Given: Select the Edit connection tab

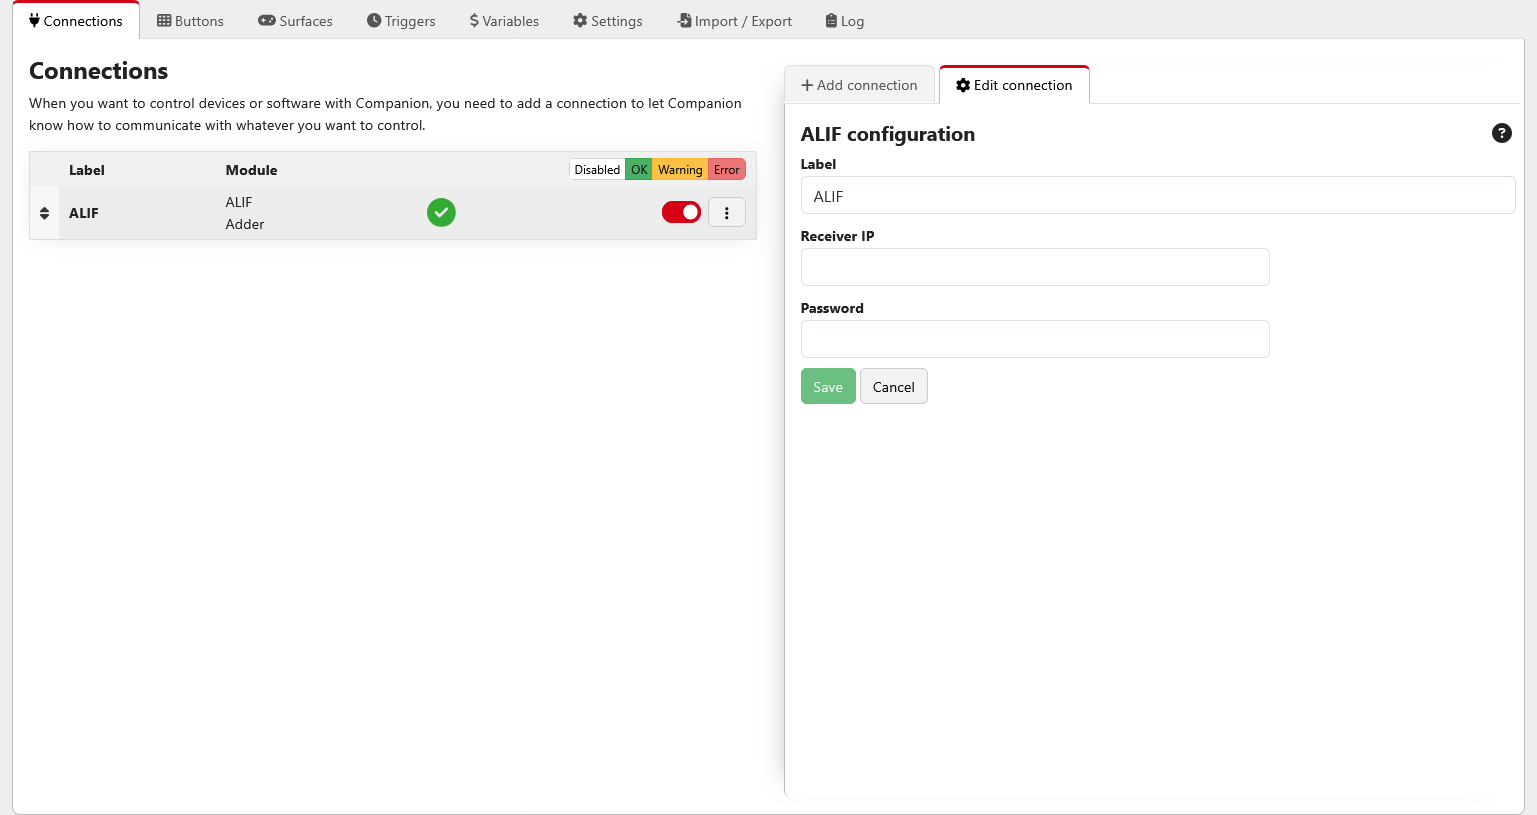Looking at the screenshot, I should (x=1014, y=85).
